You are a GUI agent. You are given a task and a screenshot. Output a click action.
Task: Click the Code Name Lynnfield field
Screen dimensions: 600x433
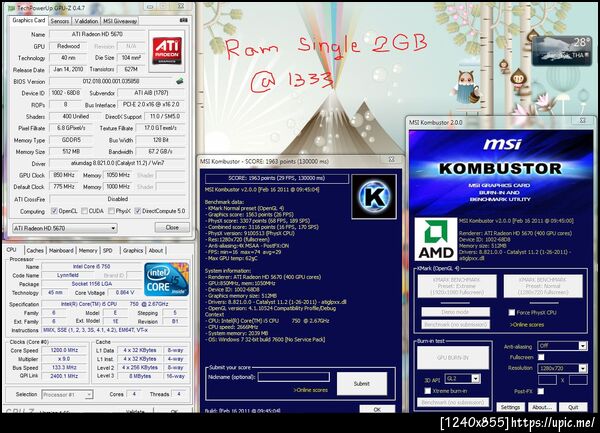point(68,275)
